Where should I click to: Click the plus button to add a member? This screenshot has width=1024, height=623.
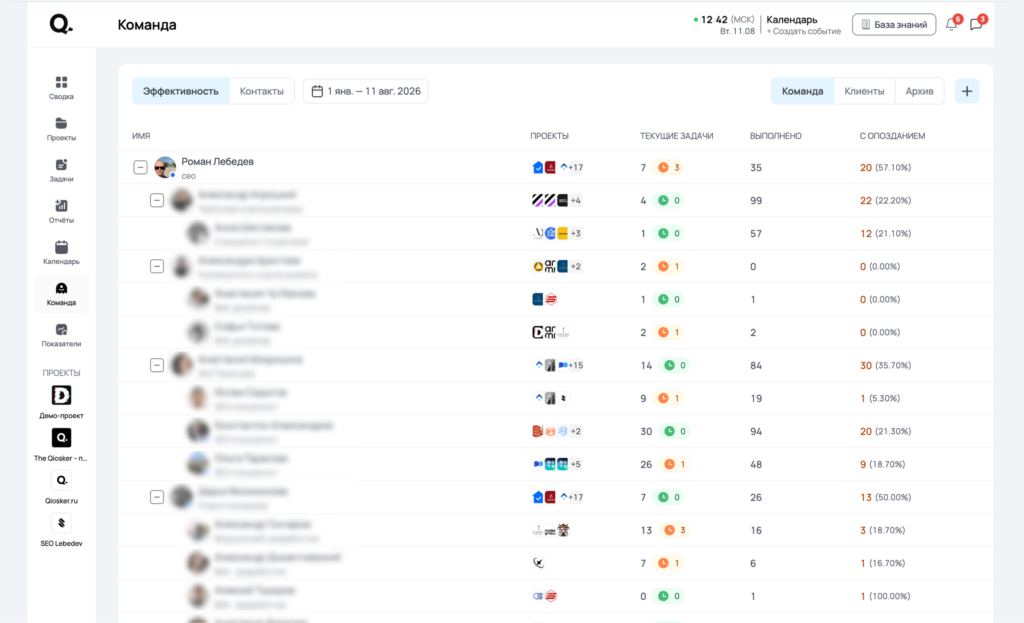[967, 91]
